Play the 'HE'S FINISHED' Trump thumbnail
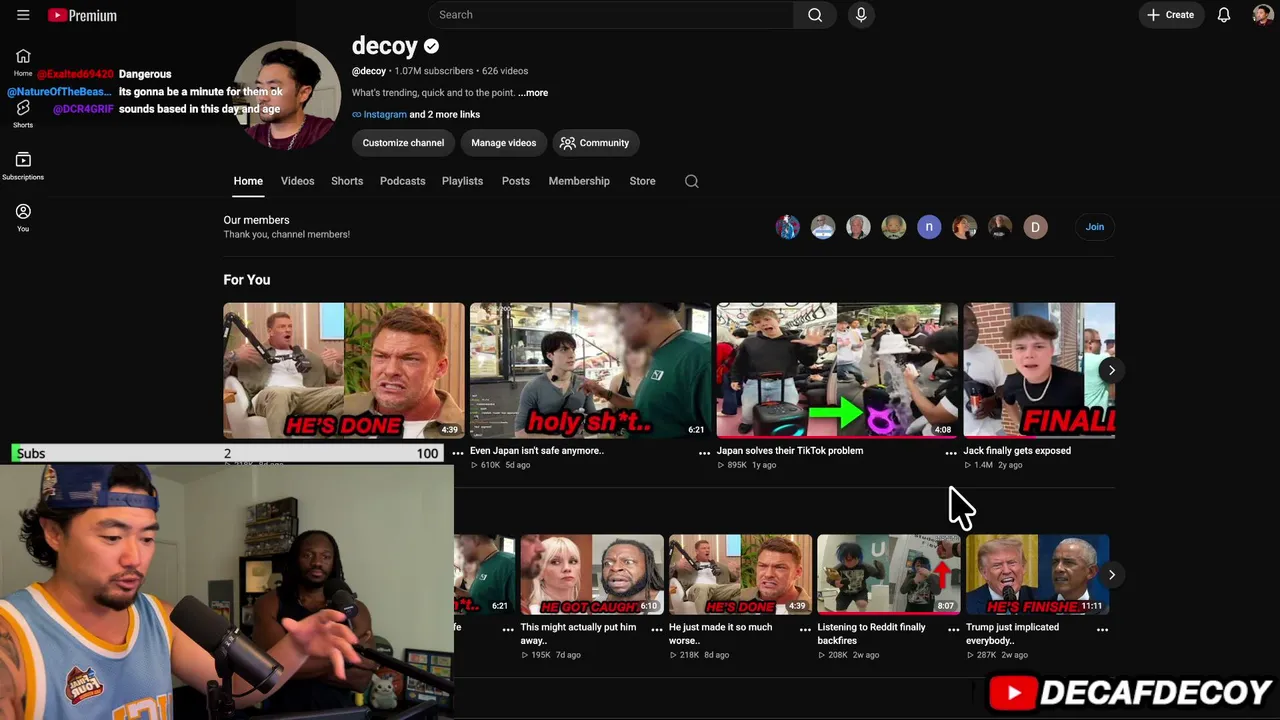 [x=1037, y=575]
